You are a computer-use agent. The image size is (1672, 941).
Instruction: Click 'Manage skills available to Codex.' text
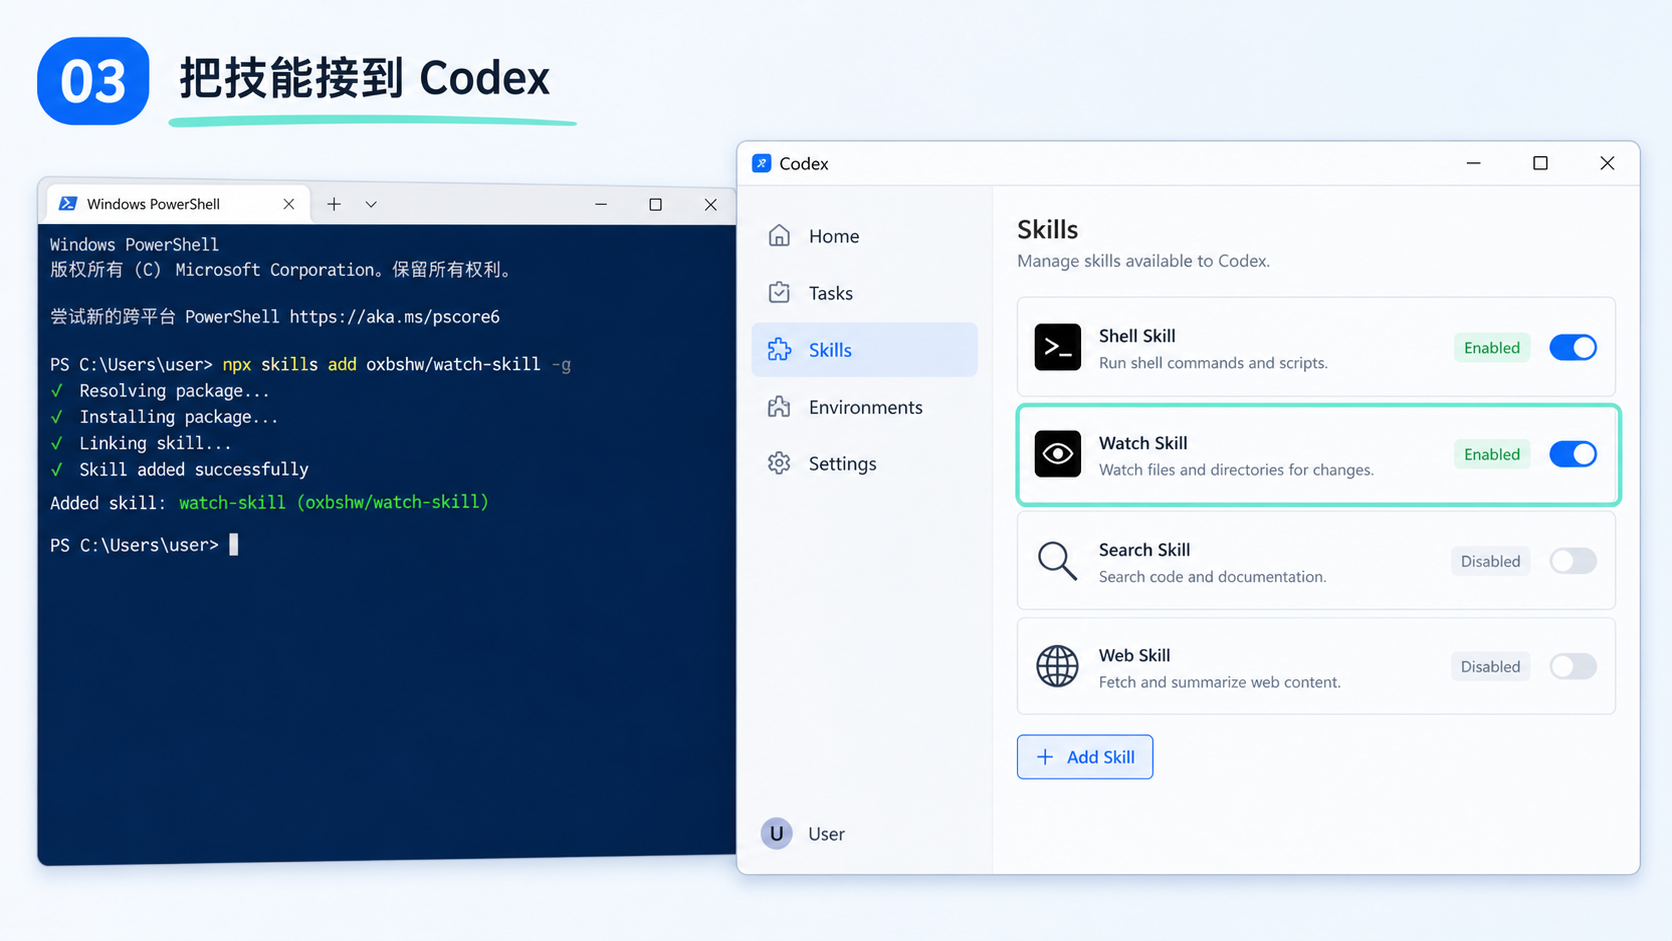pyautogui.click(x=1143, y=261)
